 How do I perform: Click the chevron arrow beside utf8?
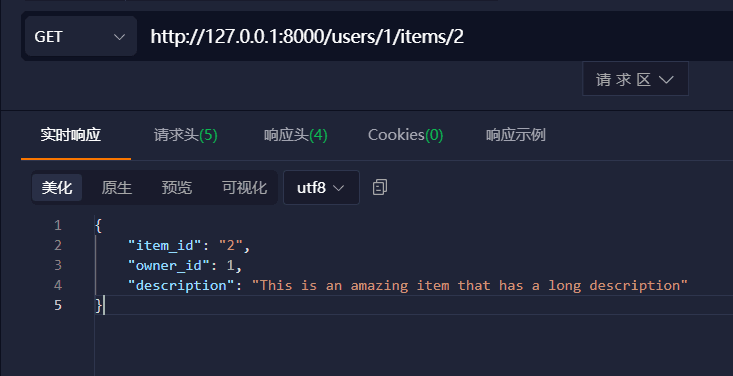coord(338,188)
